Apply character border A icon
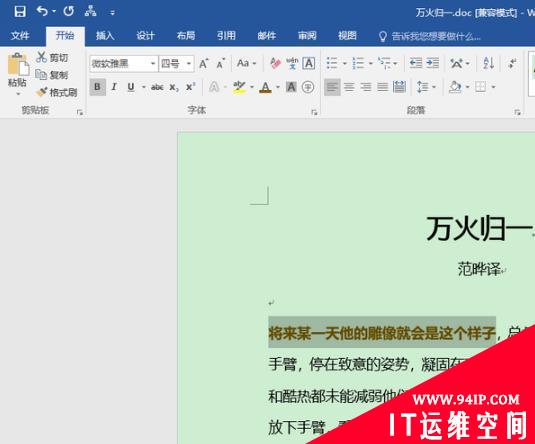The image size is (535, 444). [x=309, y=63]
